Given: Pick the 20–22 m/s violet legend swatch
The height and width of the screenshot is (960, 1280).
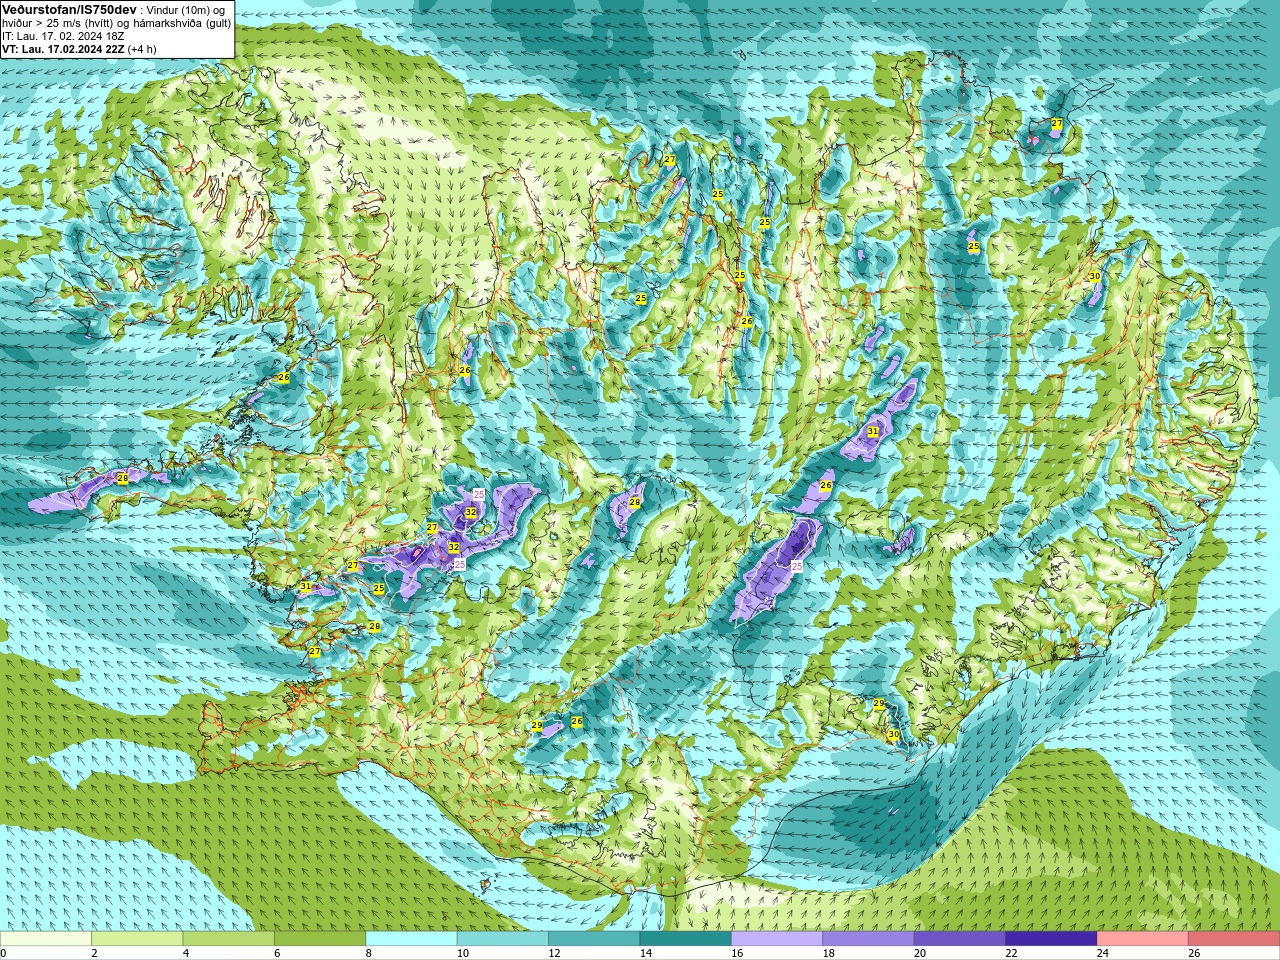Looking at the screenshot, I should [959, 939].
